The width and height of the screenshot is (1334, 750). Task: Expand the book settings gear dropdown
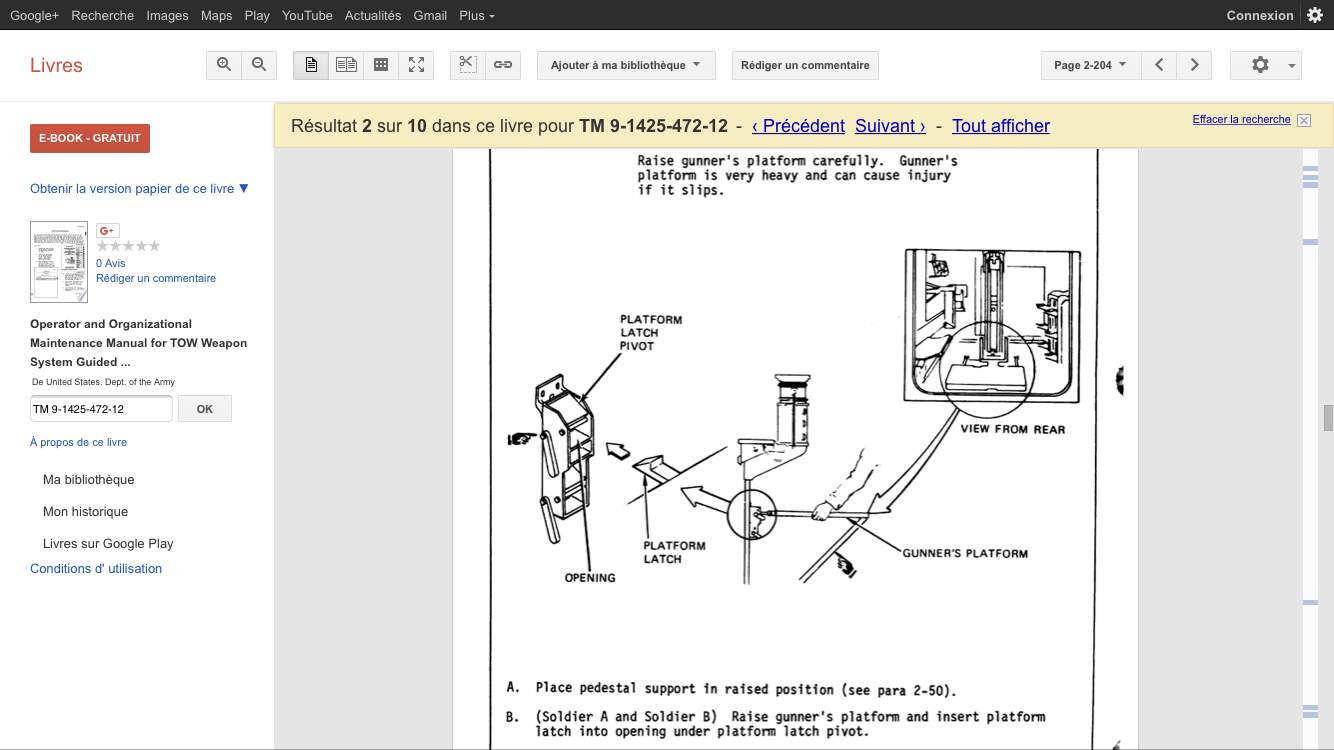pyautogui.click(x=1265, y=65)
